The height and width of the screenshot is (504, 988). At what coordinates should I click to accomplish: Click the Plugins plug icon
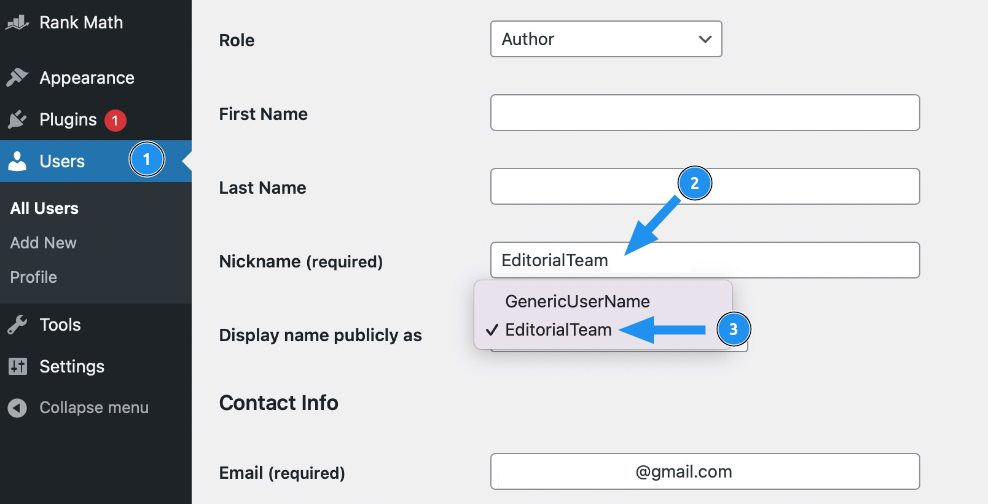coord(17,119)
